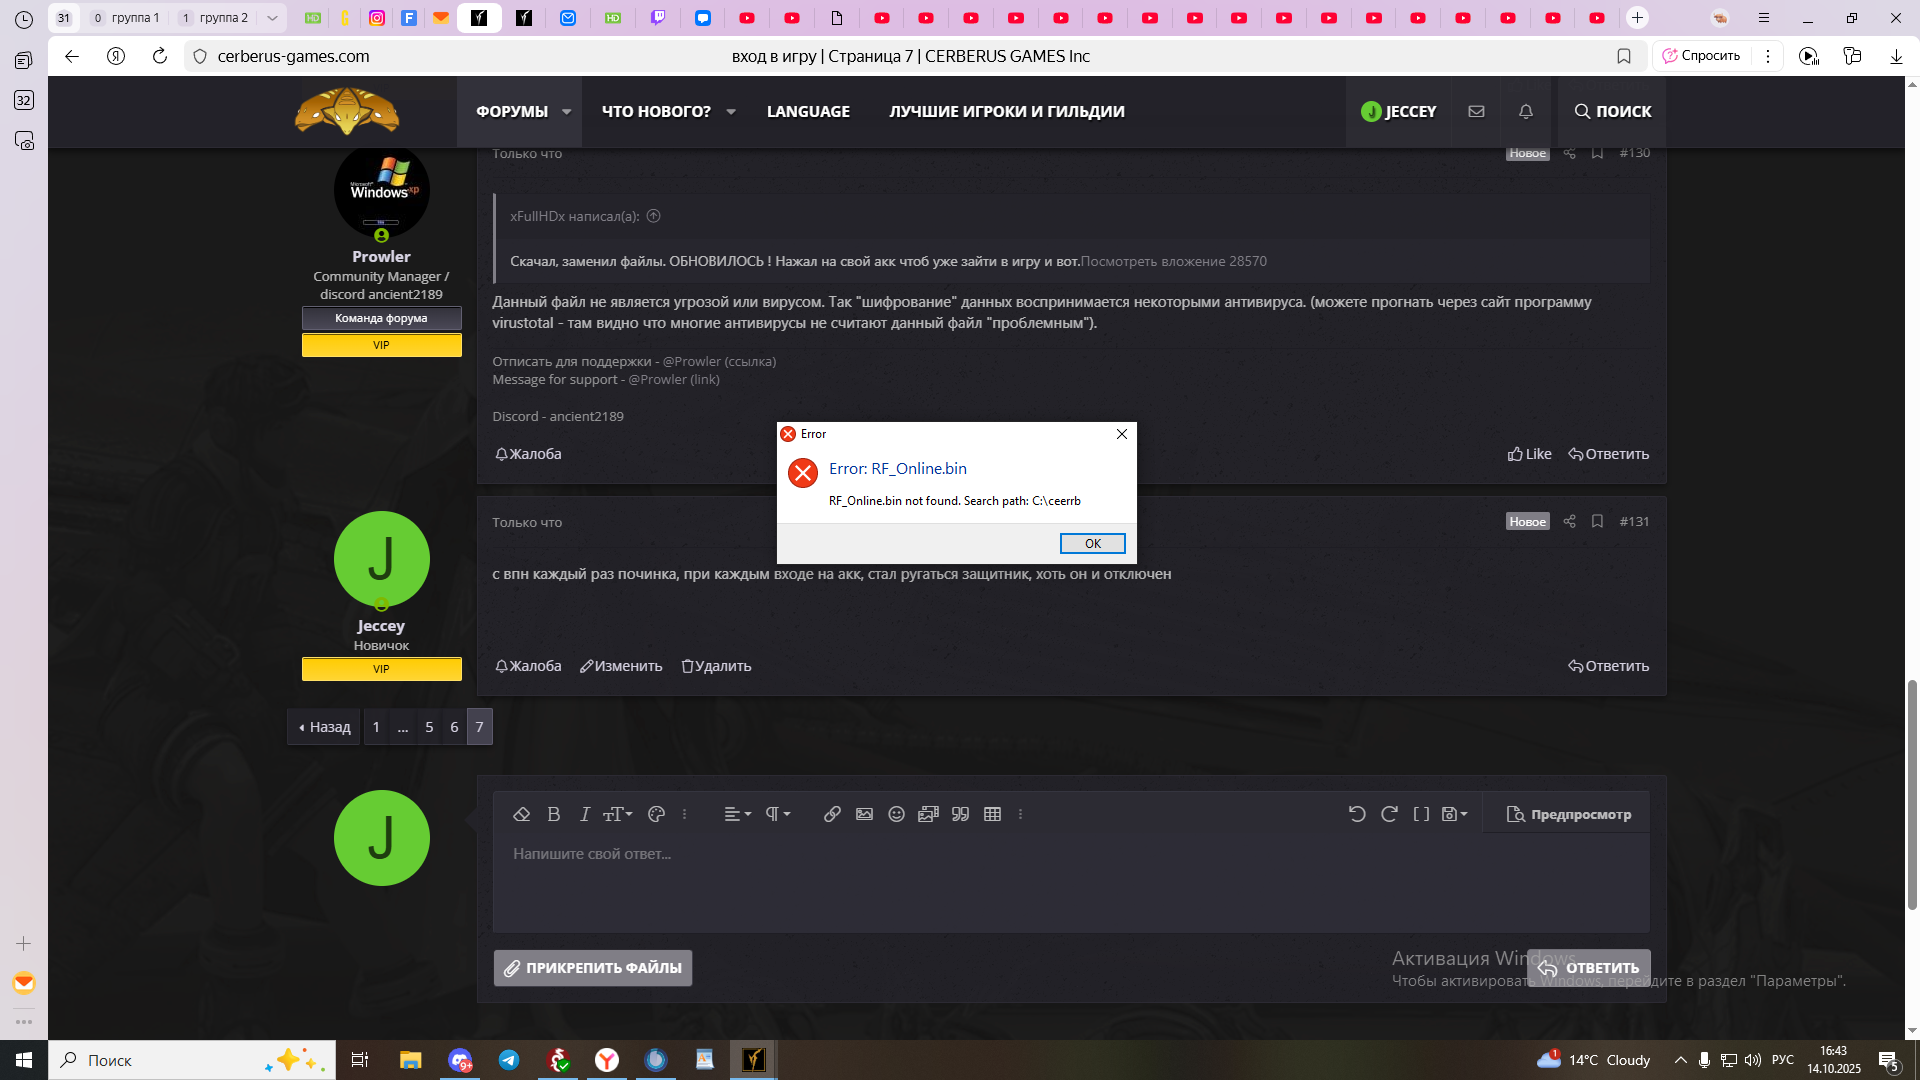Open the drafts save dropdown
The width and height of the screenshot is (1920, 1080).
tap(1454, 814)
